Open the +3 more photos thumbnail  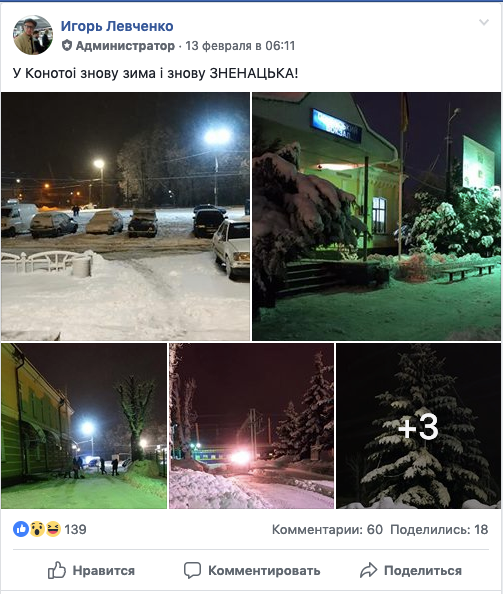coord(419,426)
